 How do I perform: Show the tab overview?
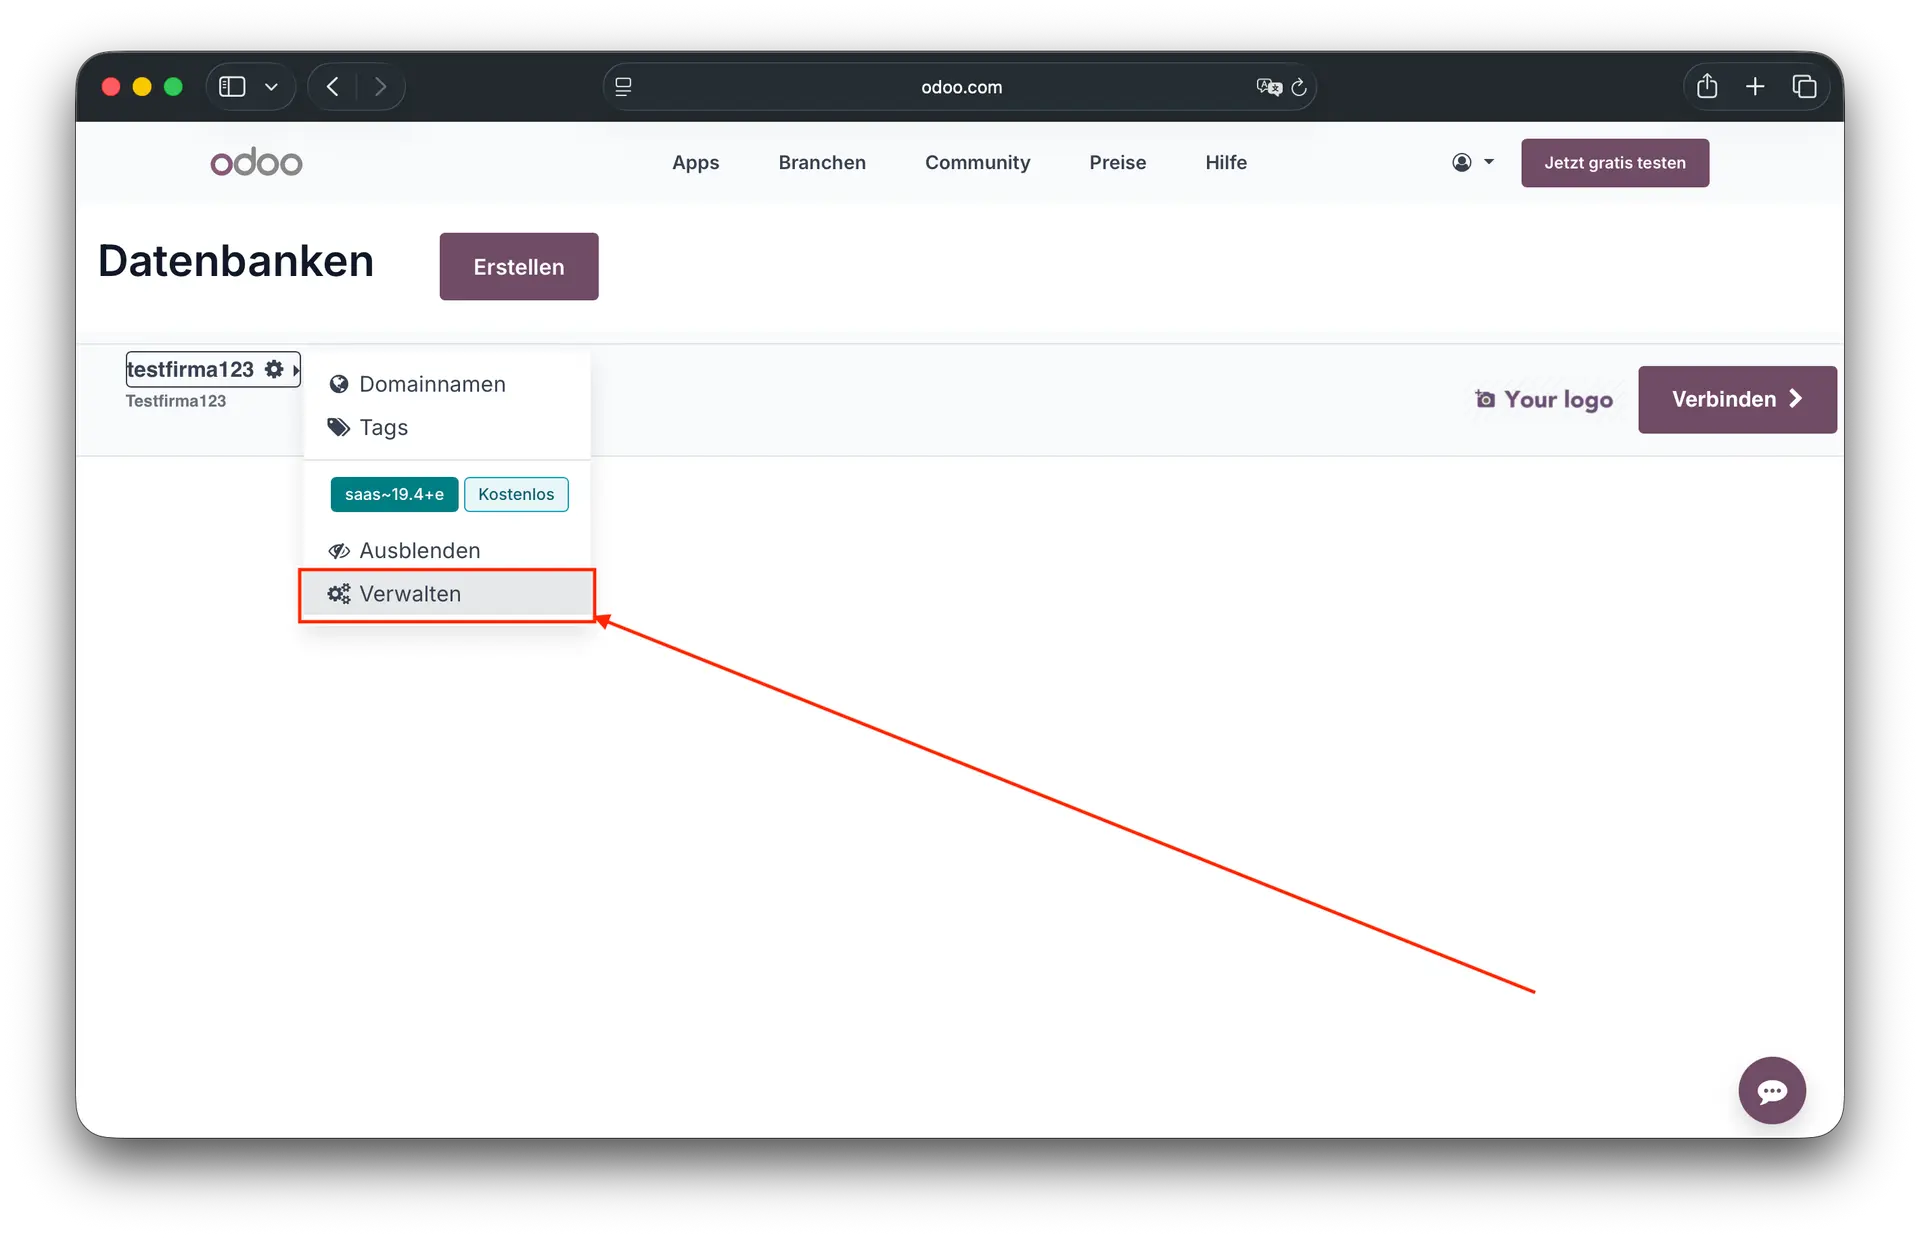pyautogui.click(x=1804, y=87)
